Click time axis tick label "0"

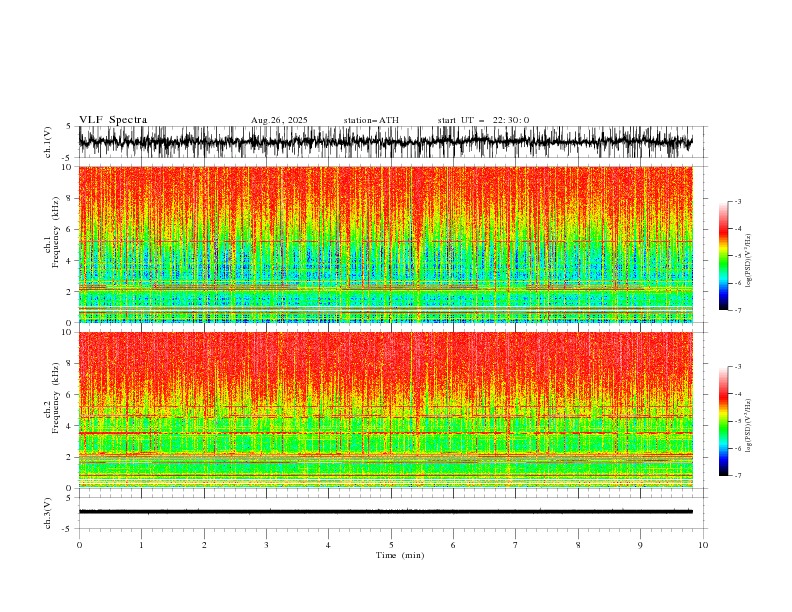point(79,545)
